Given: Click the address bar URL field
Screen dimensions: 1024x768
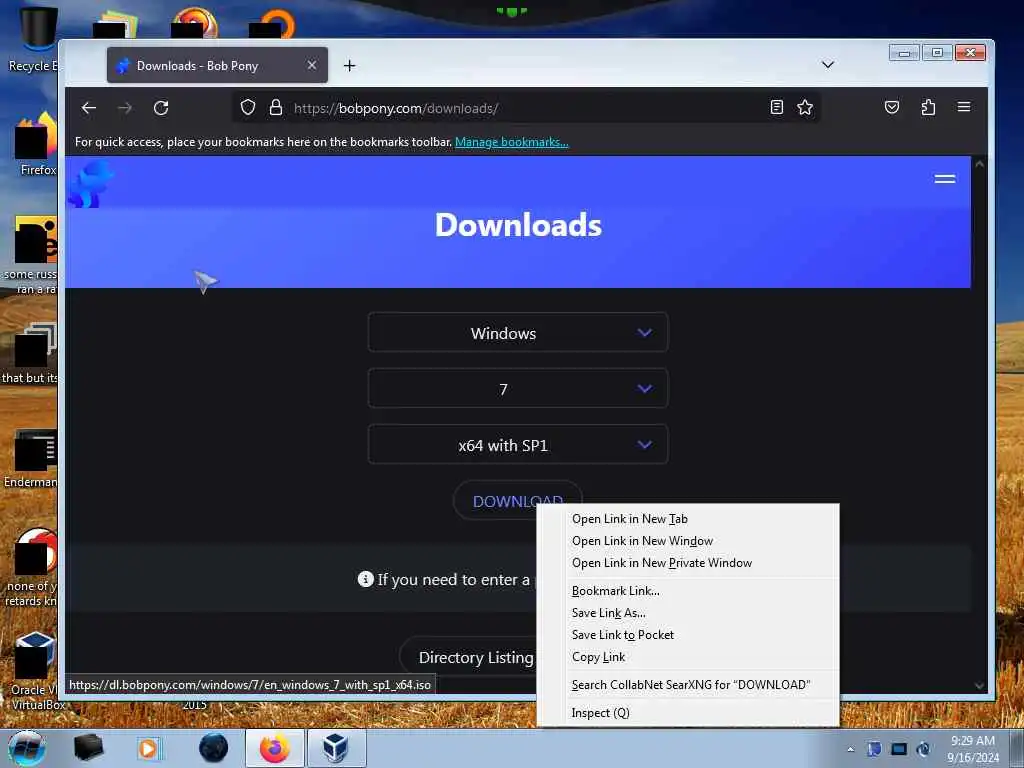Looking at the screenshot, I should [526, 108].
